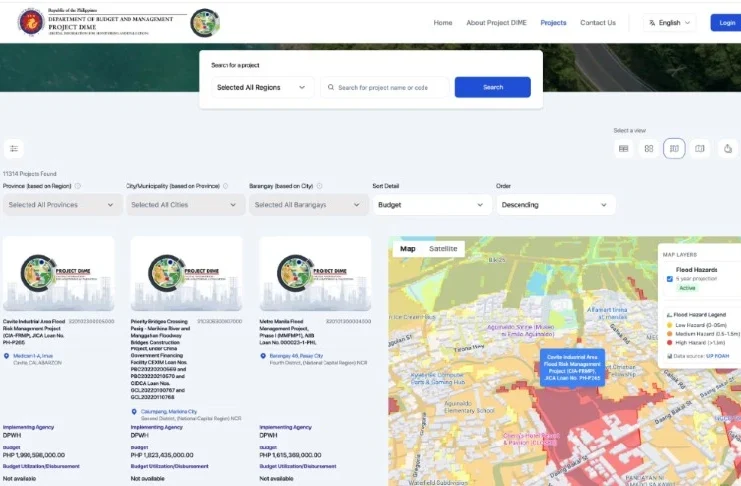Viewport: 741px width, 486px height.
Task: Click location pin beside Calumpang, Marikina City
Action: coord(134,412)
